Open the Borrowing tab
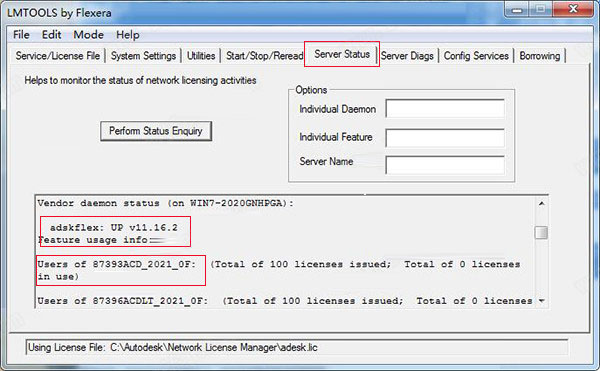This screenshot has height=371, width=600. point(540,56)
